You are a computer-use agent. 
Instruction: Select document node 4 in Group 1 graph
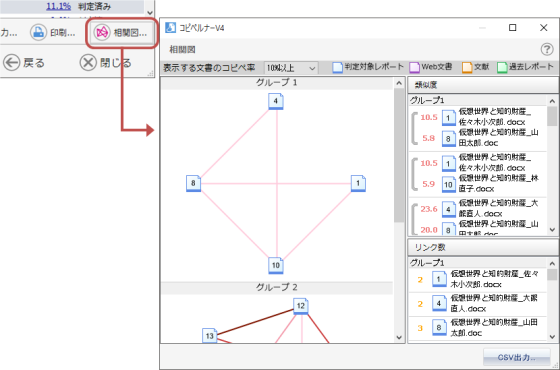[276, 101]
